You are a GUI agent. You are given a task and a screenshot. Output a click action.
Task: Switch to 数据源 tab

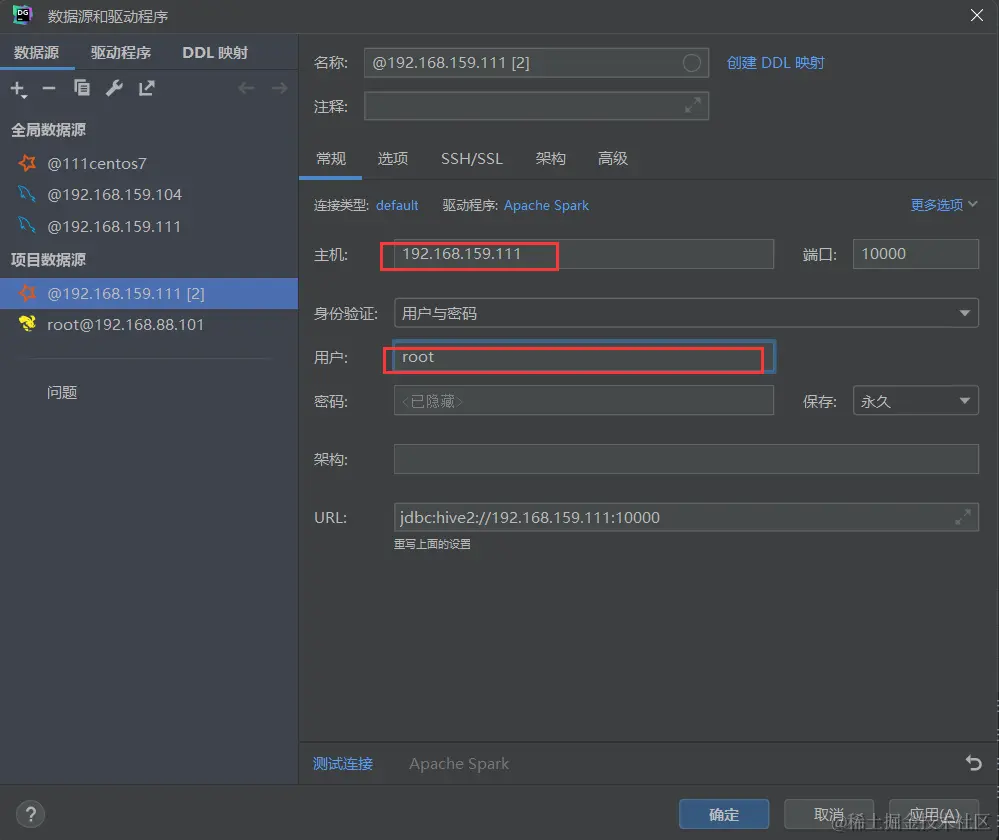36,52
